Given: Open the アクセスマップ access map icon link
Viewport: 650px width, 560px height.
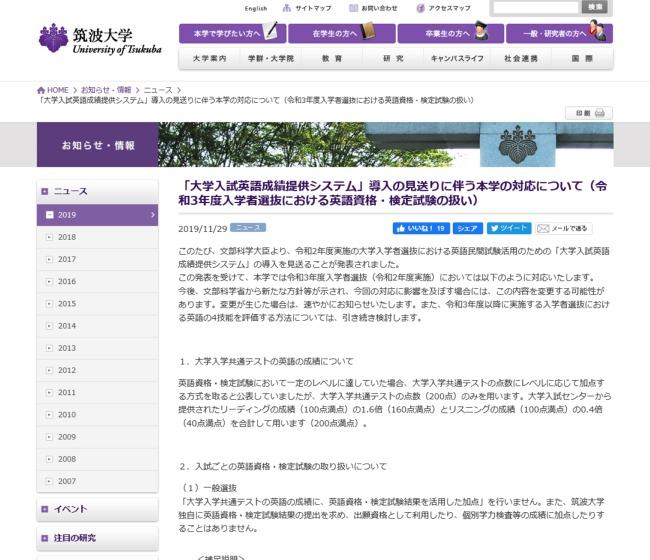Looking at the screenshot, I should coord(444,8).
